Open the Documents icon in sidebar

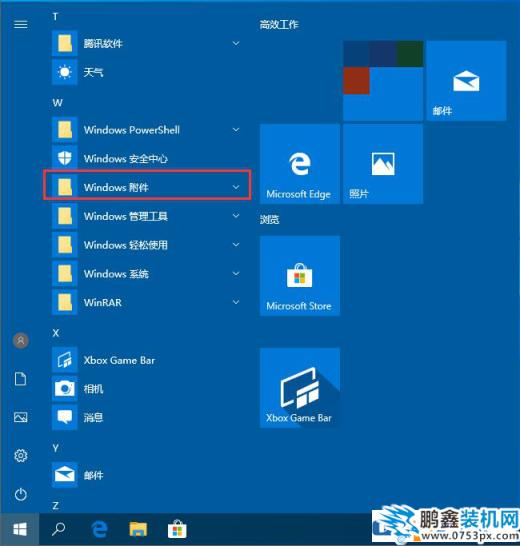(21, 379)
